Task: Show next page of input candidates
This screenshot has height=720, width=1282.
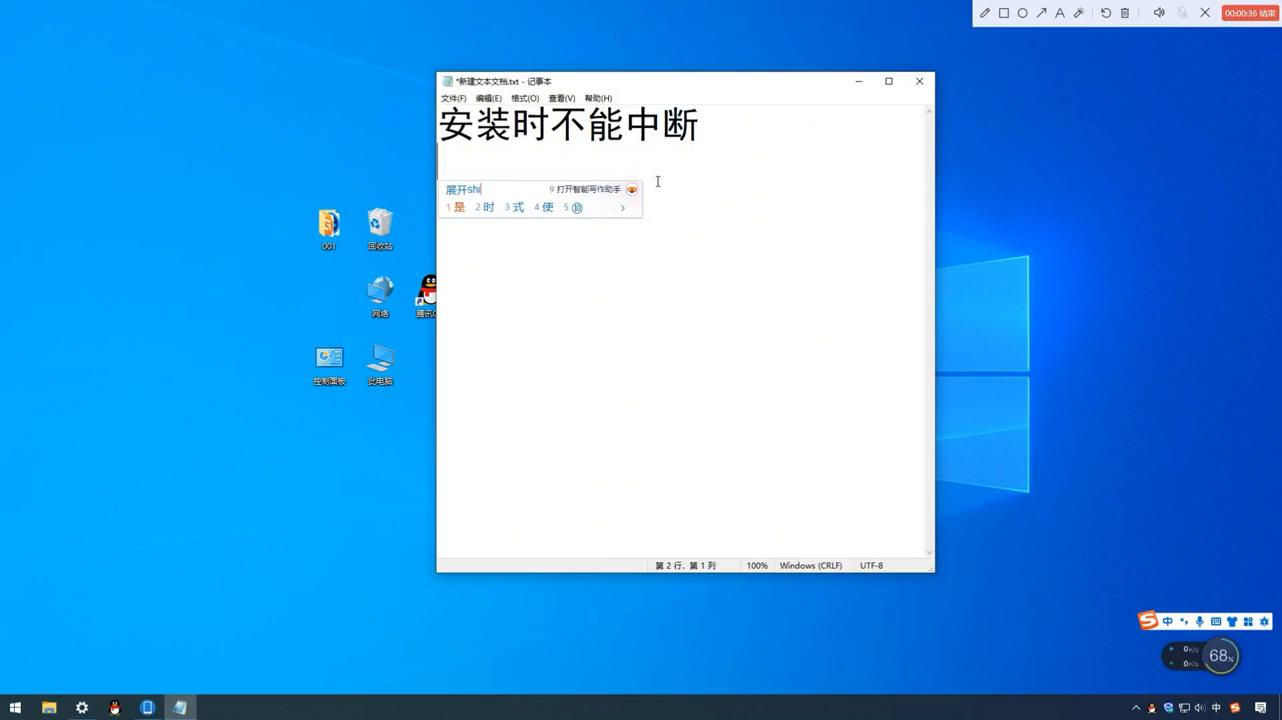Action: coord(622,207)
